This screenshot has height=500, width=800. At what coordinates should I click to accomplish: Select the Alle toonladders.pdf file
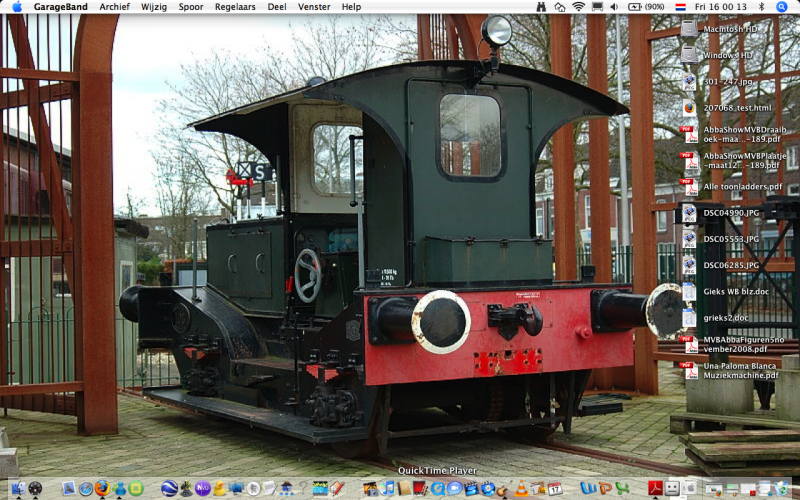point(689,187)
